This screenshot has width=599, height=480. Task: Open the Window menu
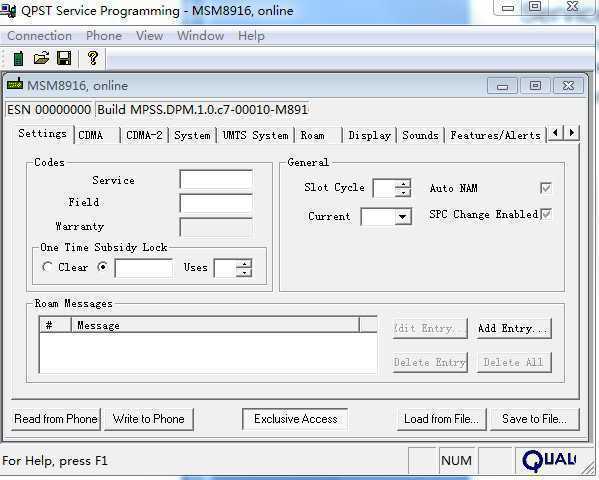pyautogui.click(x=200, y=36)
